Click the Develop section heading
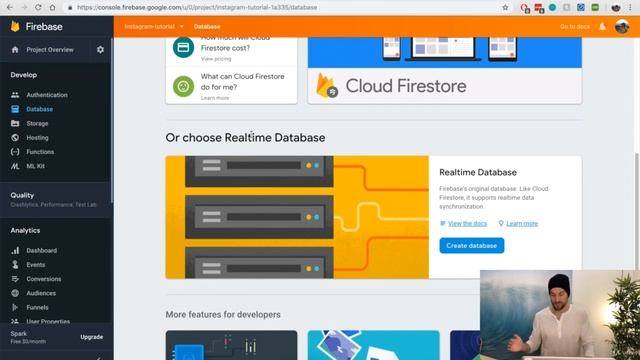Screen dimensions: 640x360 click(x=24, y=75)
